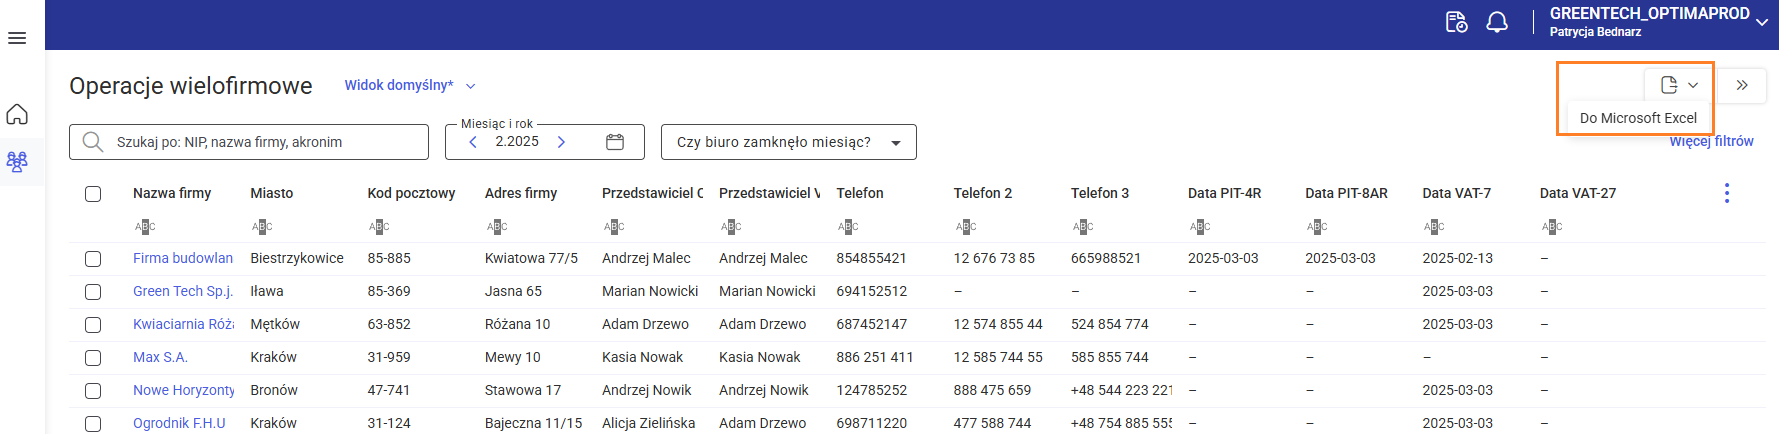This screenshot has width=1779, height=437.
Task: Select phone 888 475 659 cell
Action: [992, 390]
